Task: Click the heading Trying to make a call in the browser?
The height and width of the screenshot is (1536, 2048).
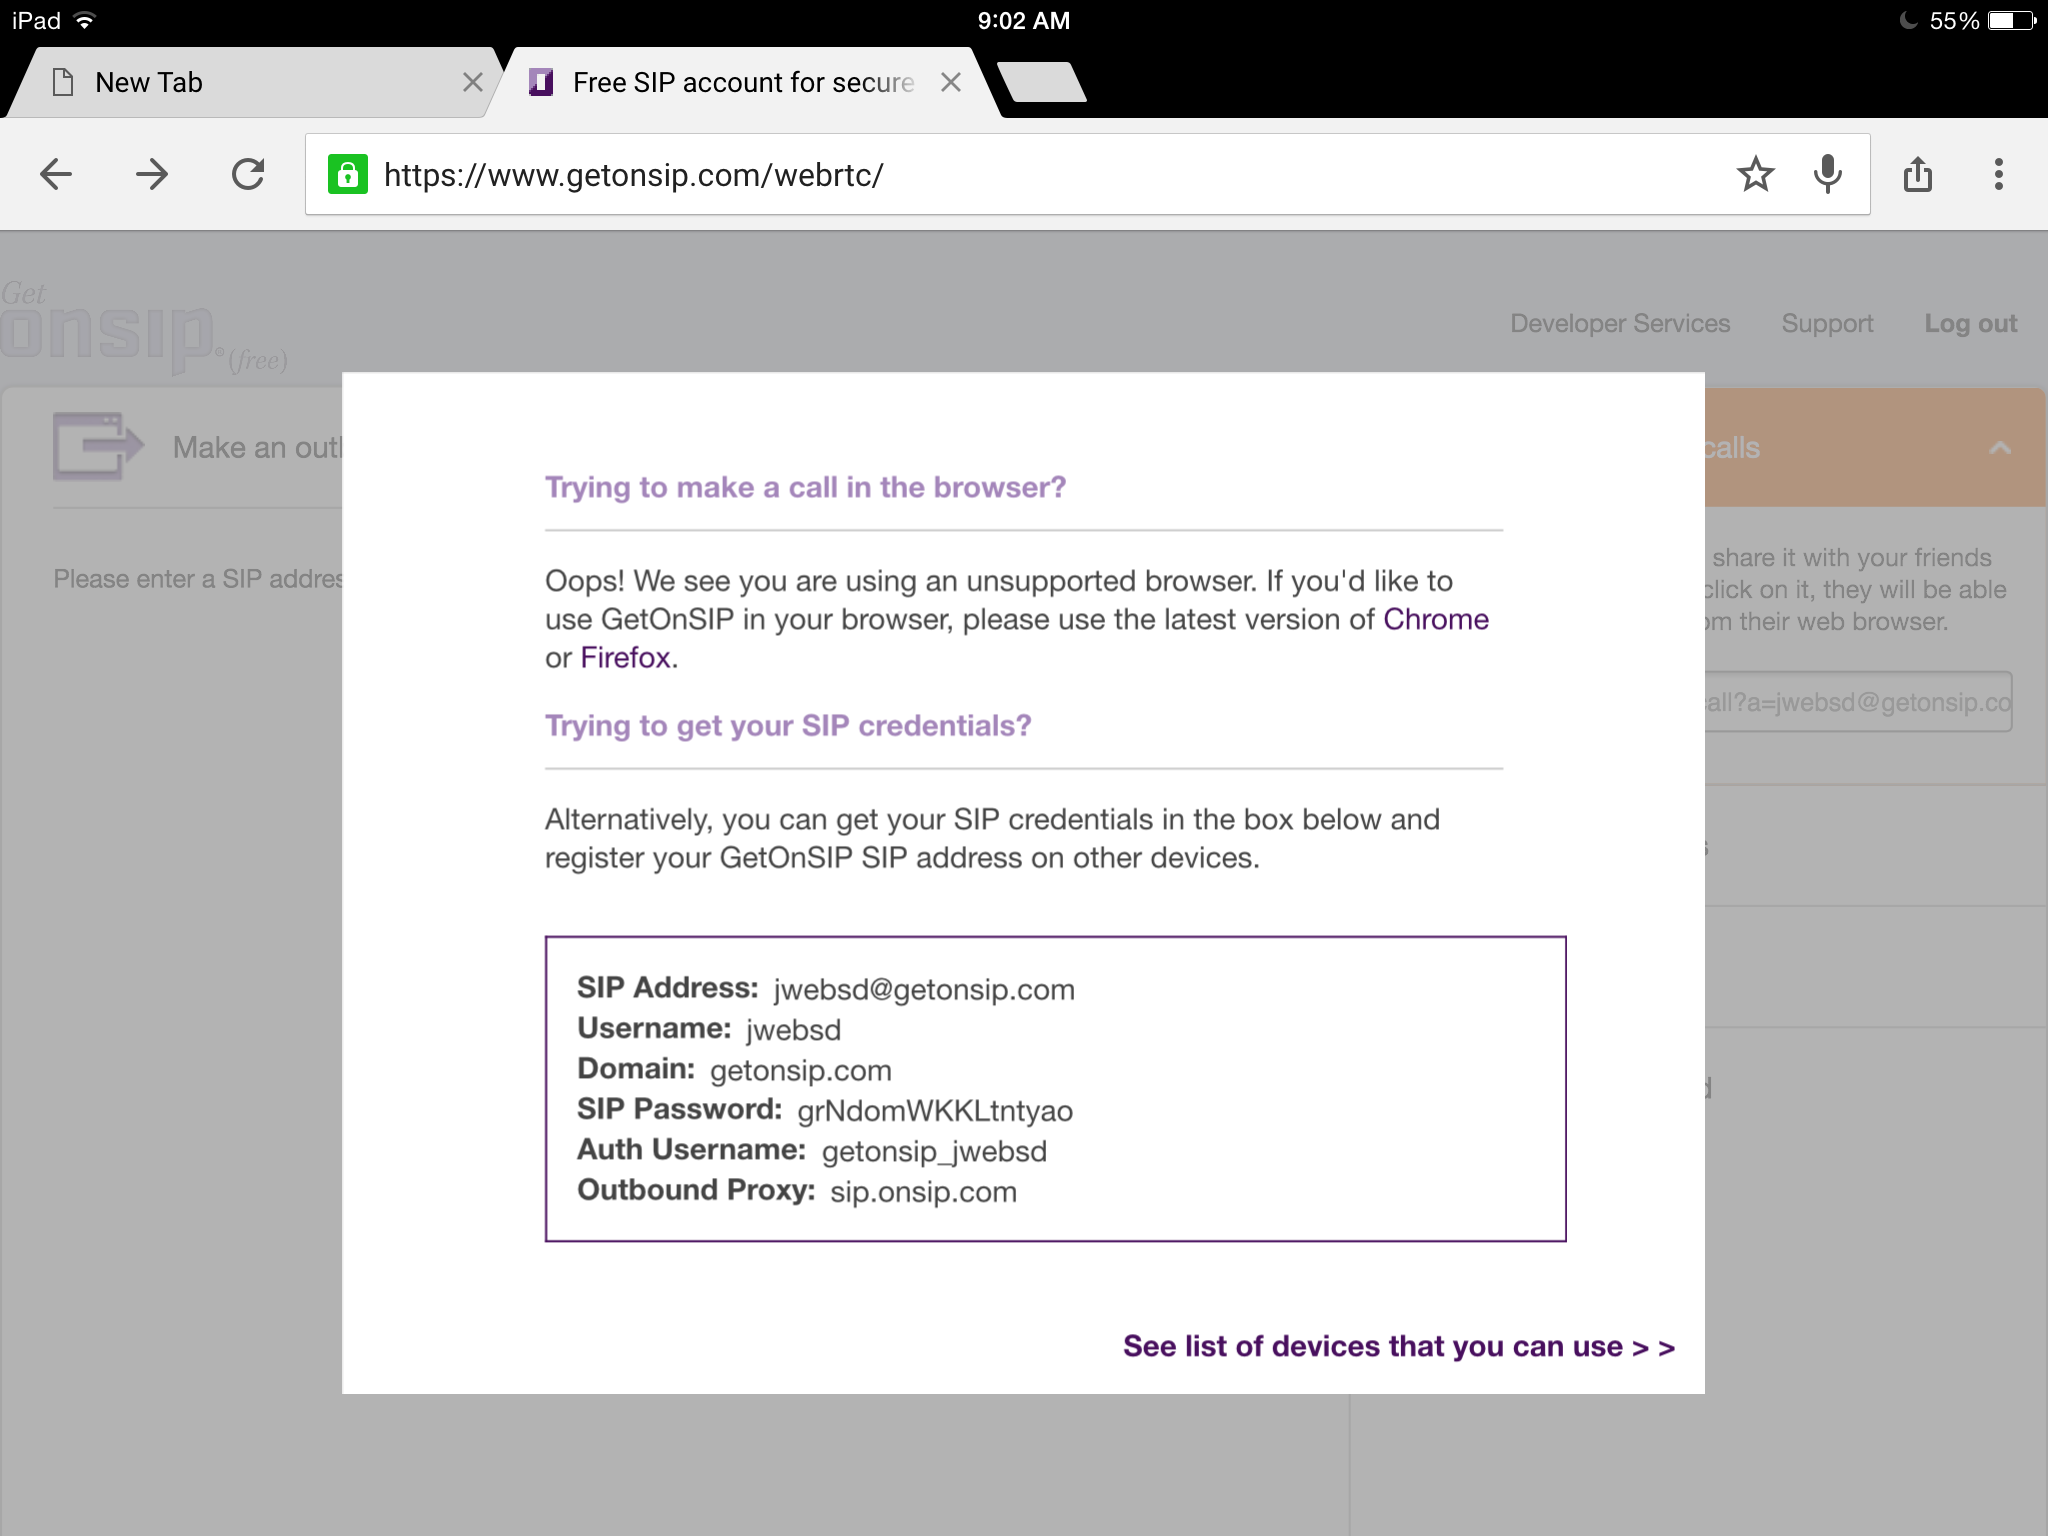Action: coord(805,487)
